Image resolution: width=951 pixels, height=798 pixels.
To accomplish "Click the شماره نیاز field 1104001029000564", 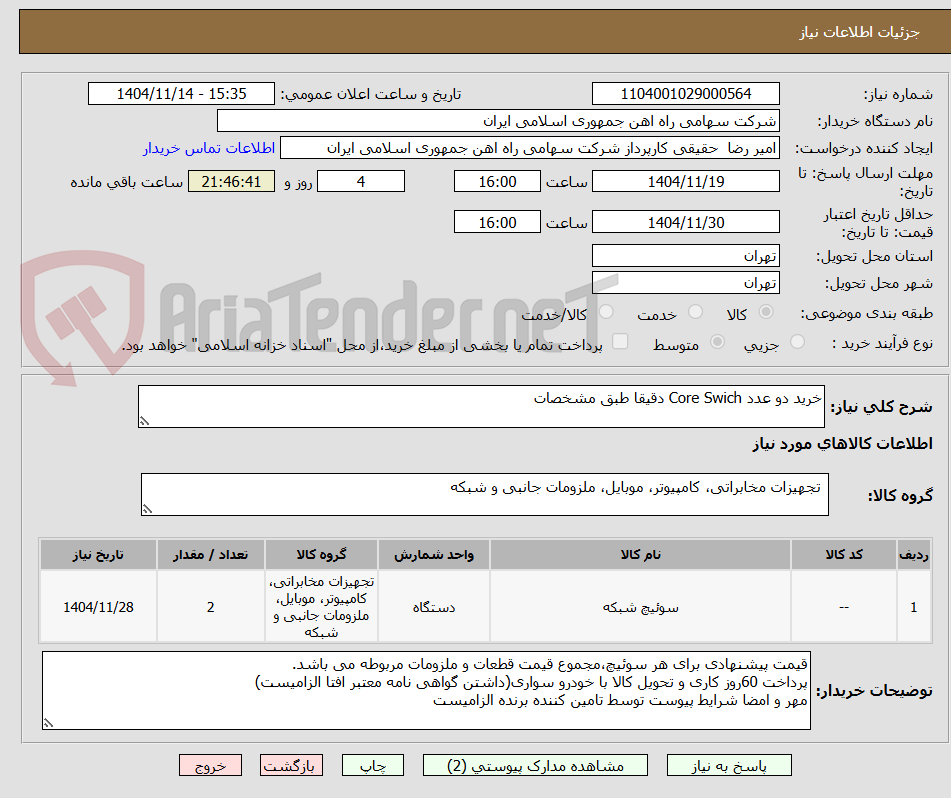I will click(685, 94).
